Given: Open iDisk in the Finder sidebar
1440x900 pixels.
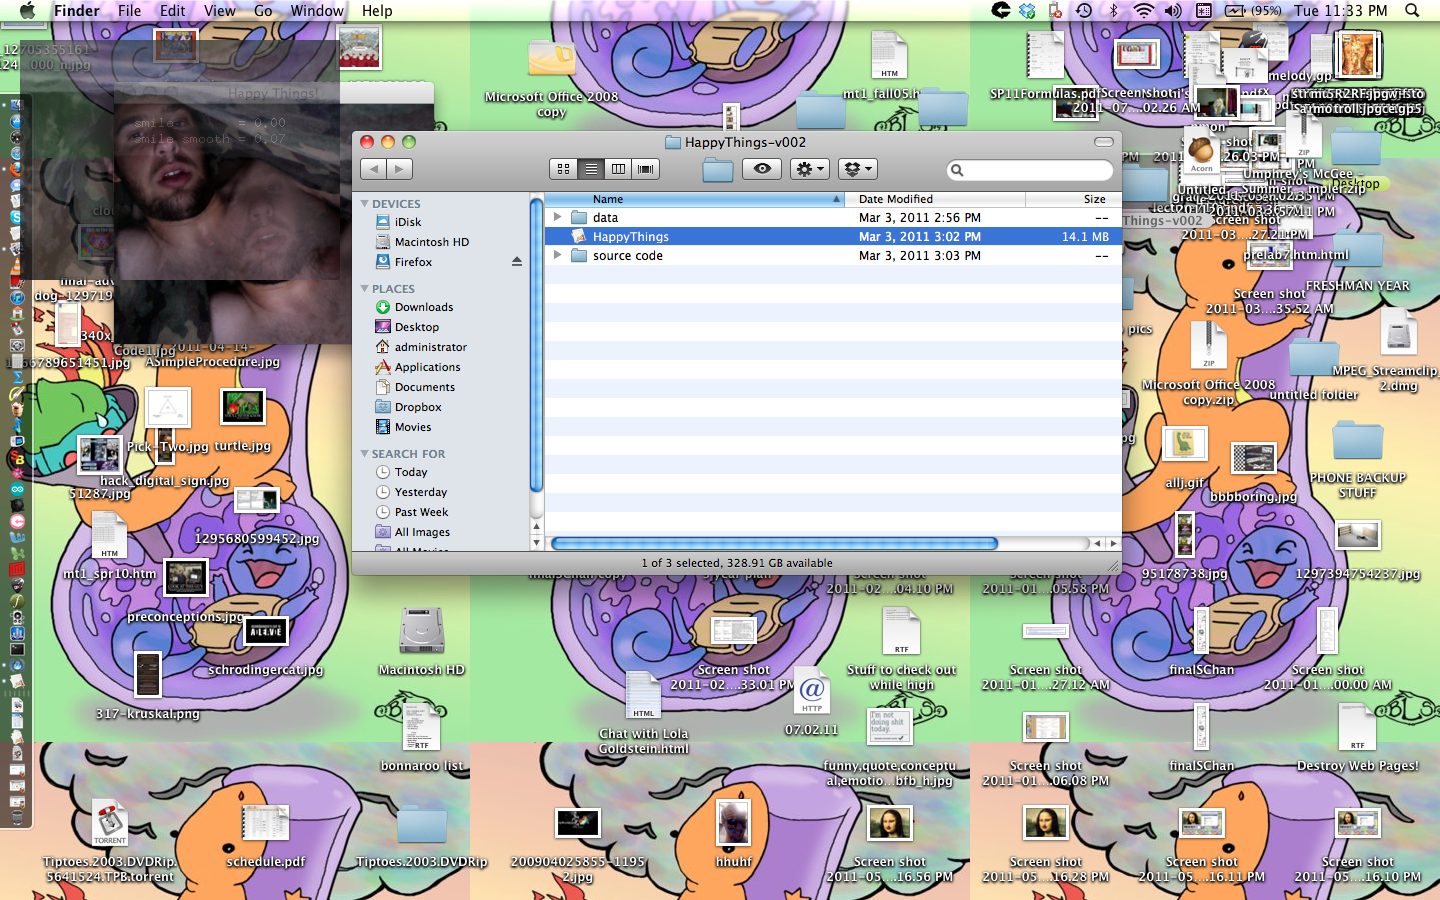Looking at the screenshot, I should (408, 222).
